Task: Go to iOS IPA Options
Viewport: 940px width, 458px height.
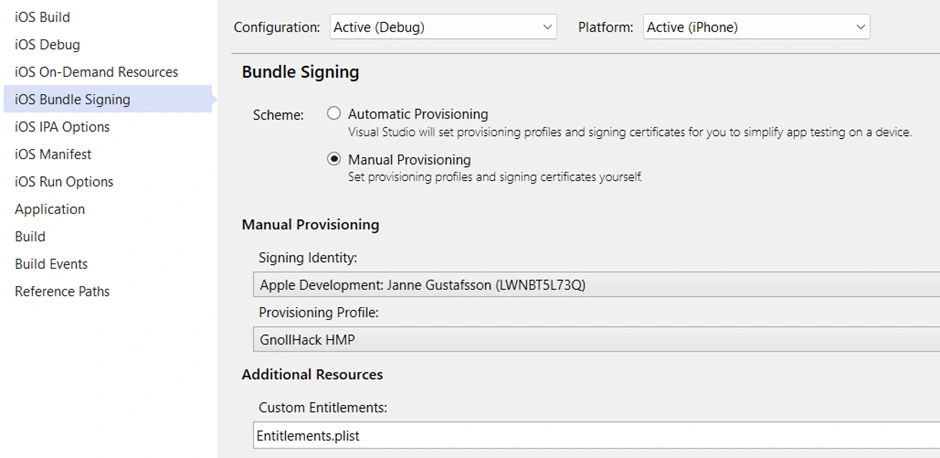Action: 62,127
